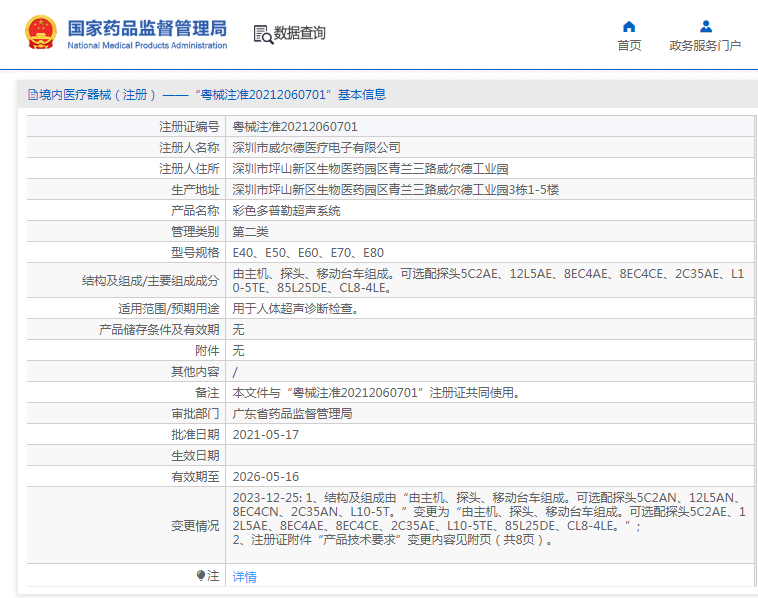Viewport: 758px width, 598px height.
Task: Click the 产品名称 label
Action: coord(195,211)
